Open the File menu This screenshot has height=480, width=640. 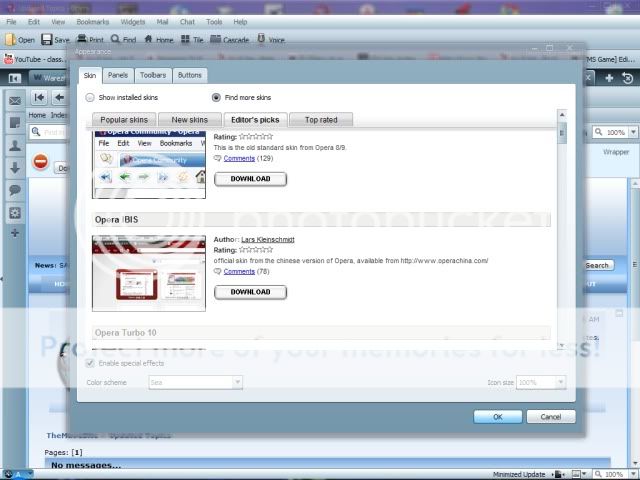tap(11, 22)
